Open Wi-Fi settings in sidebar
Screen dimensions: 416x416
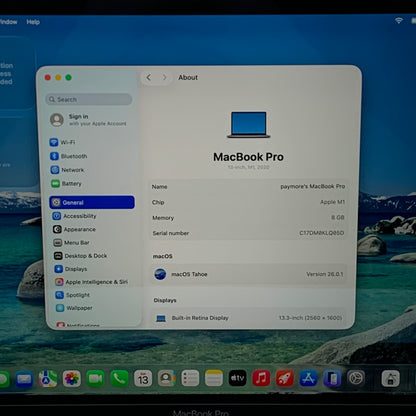point(63,142)
